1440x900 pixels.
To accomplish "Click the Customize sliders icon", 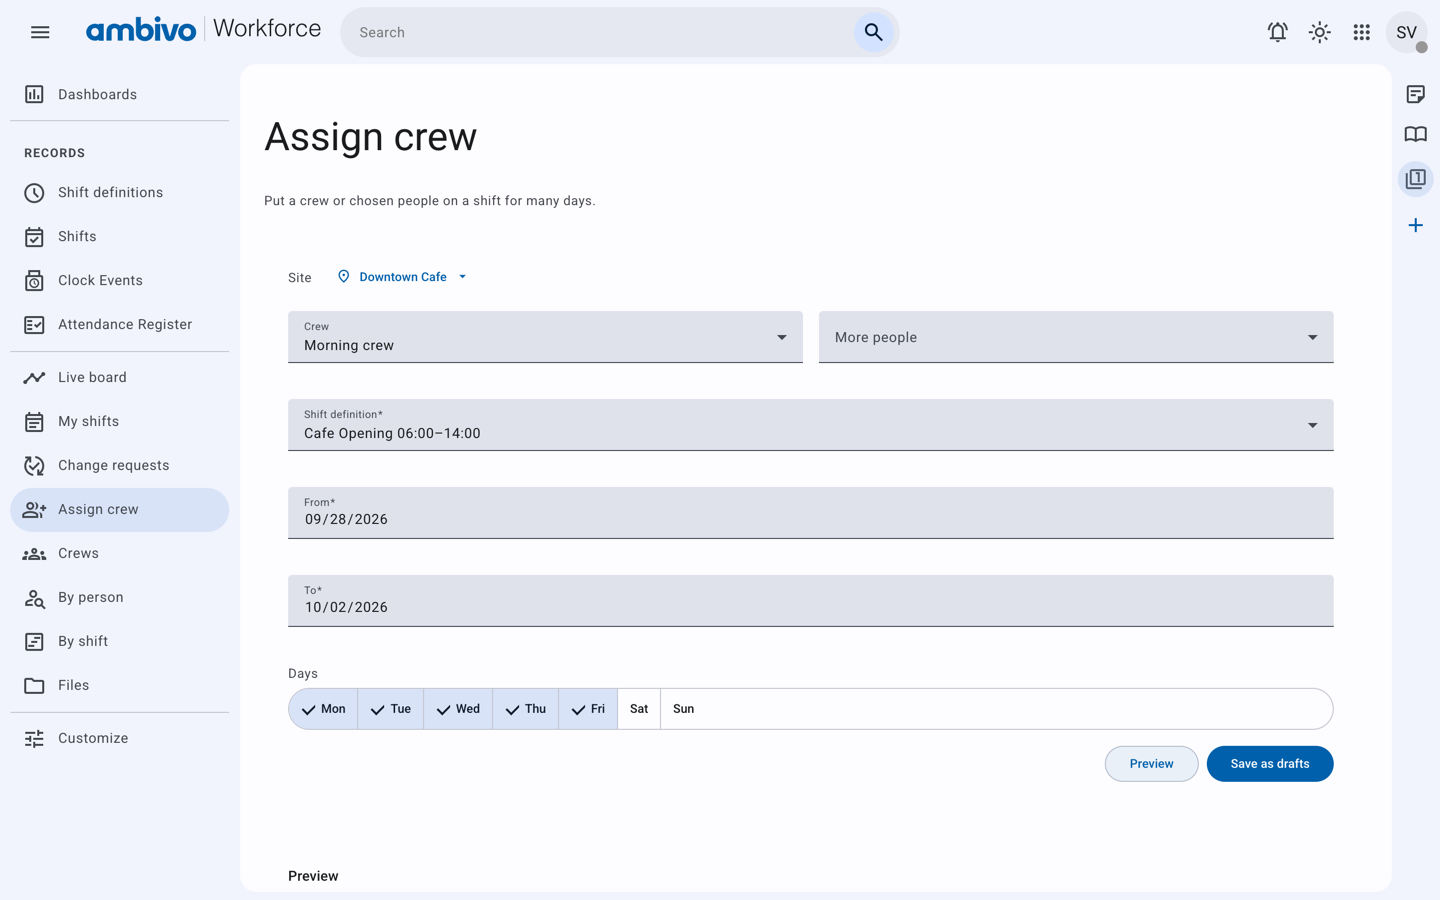I will [34, 738].
